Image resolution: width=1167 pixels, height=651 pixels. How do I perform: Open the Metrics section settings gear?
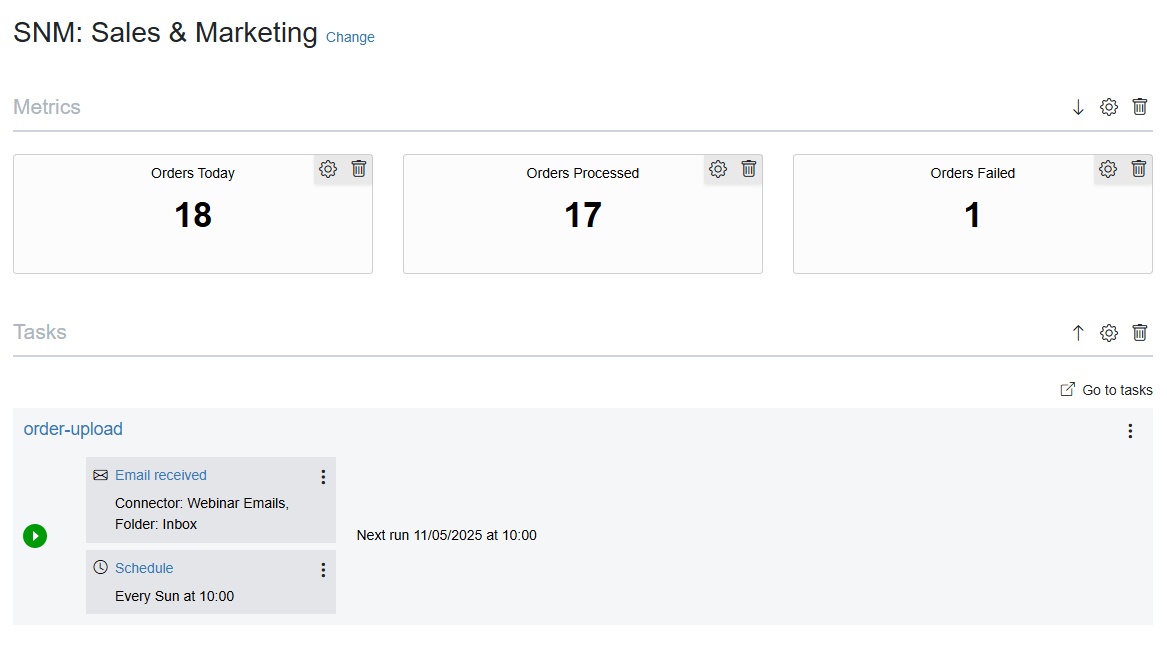click(1109, 107)
